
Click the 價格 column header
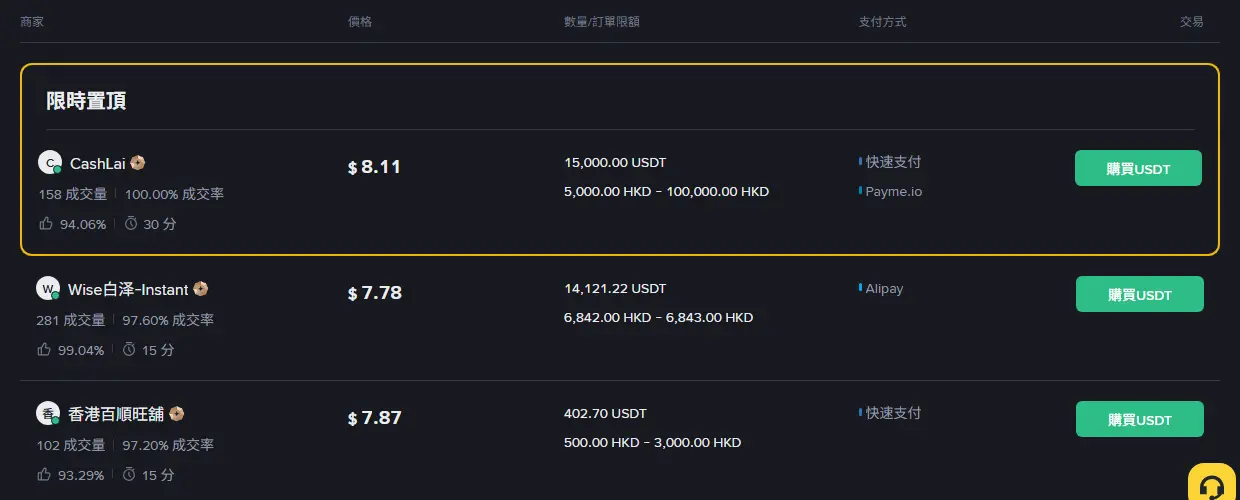pyautogui.click(x=360, y=21)
